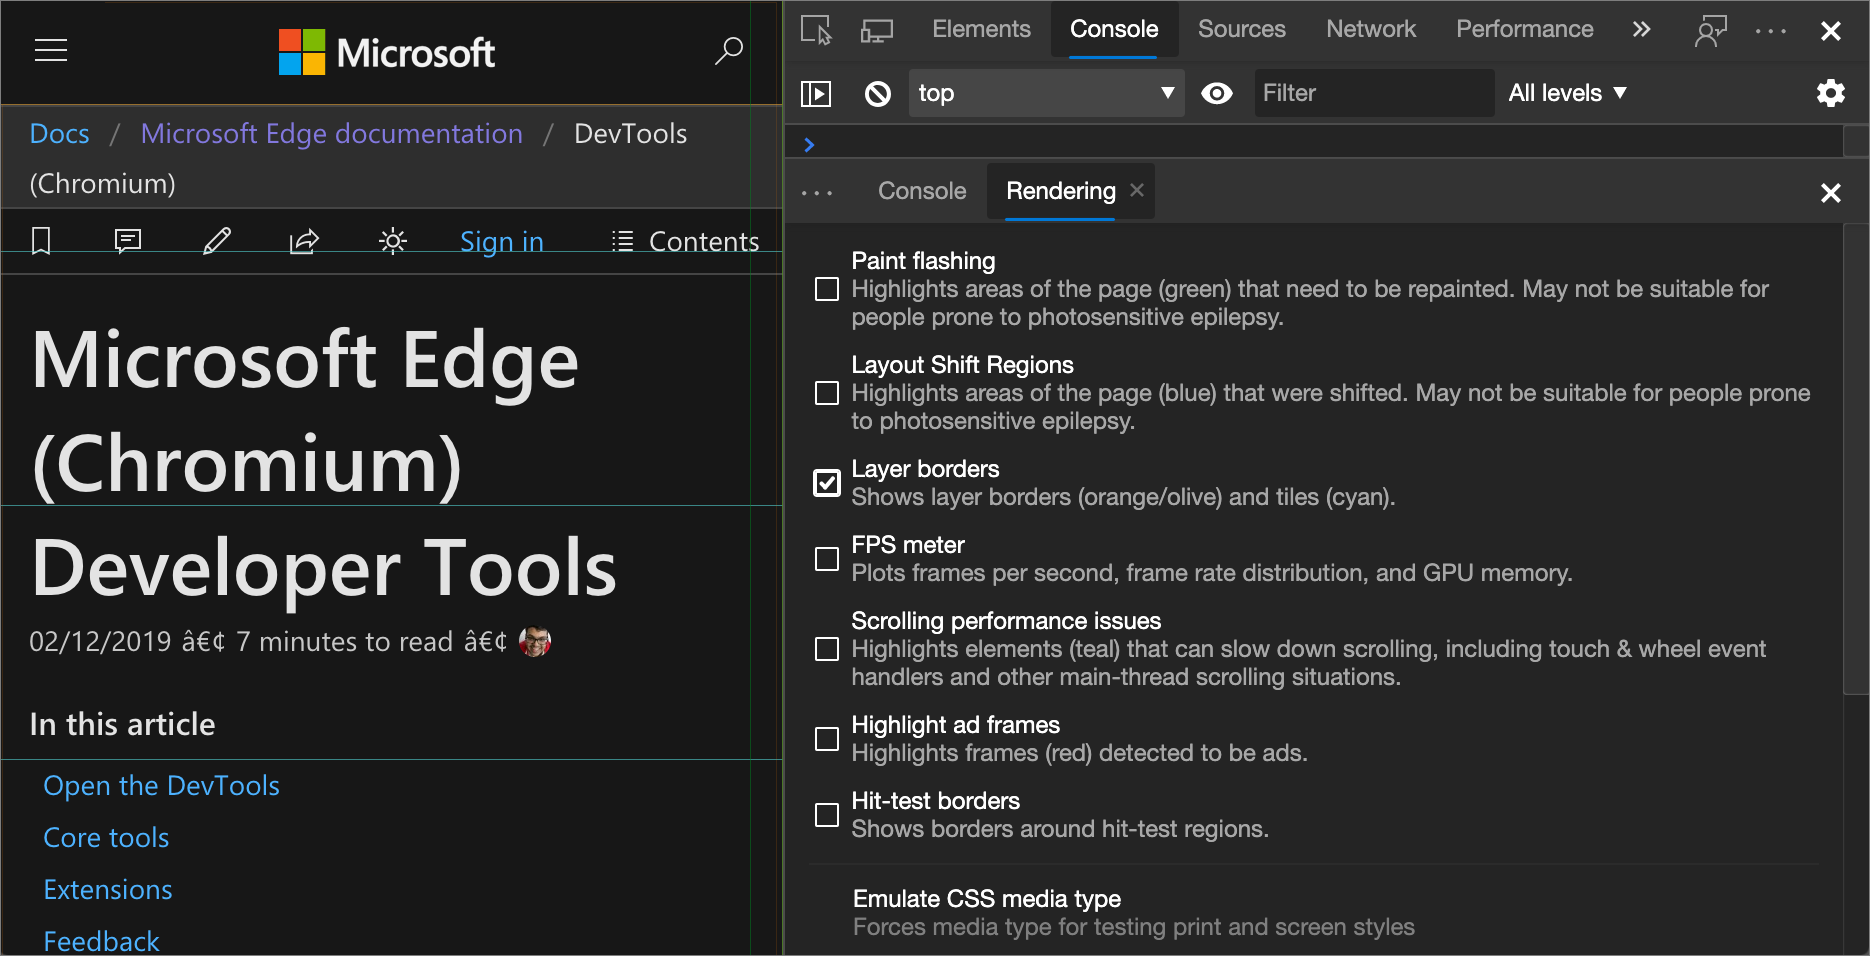
Task: Click the Microsoft logo
Action: (387, 52)
